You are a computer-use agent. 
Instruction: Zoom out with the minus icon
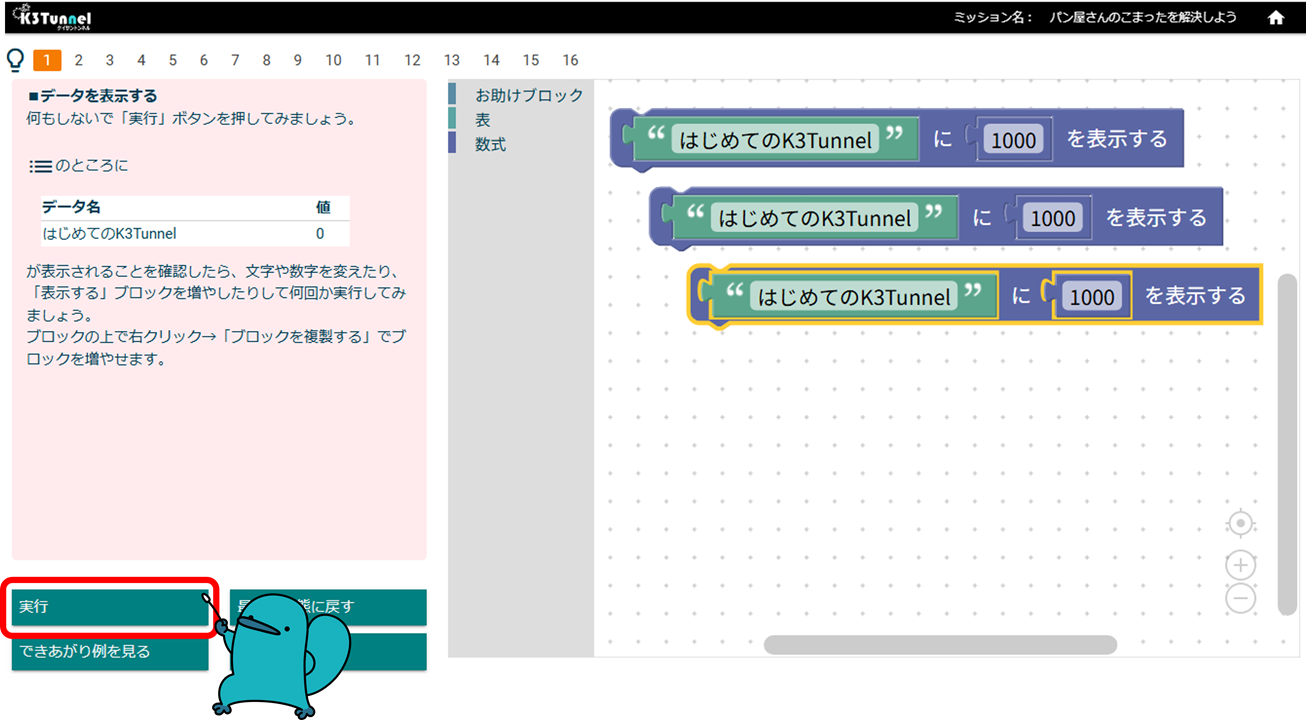point(1240,598)
